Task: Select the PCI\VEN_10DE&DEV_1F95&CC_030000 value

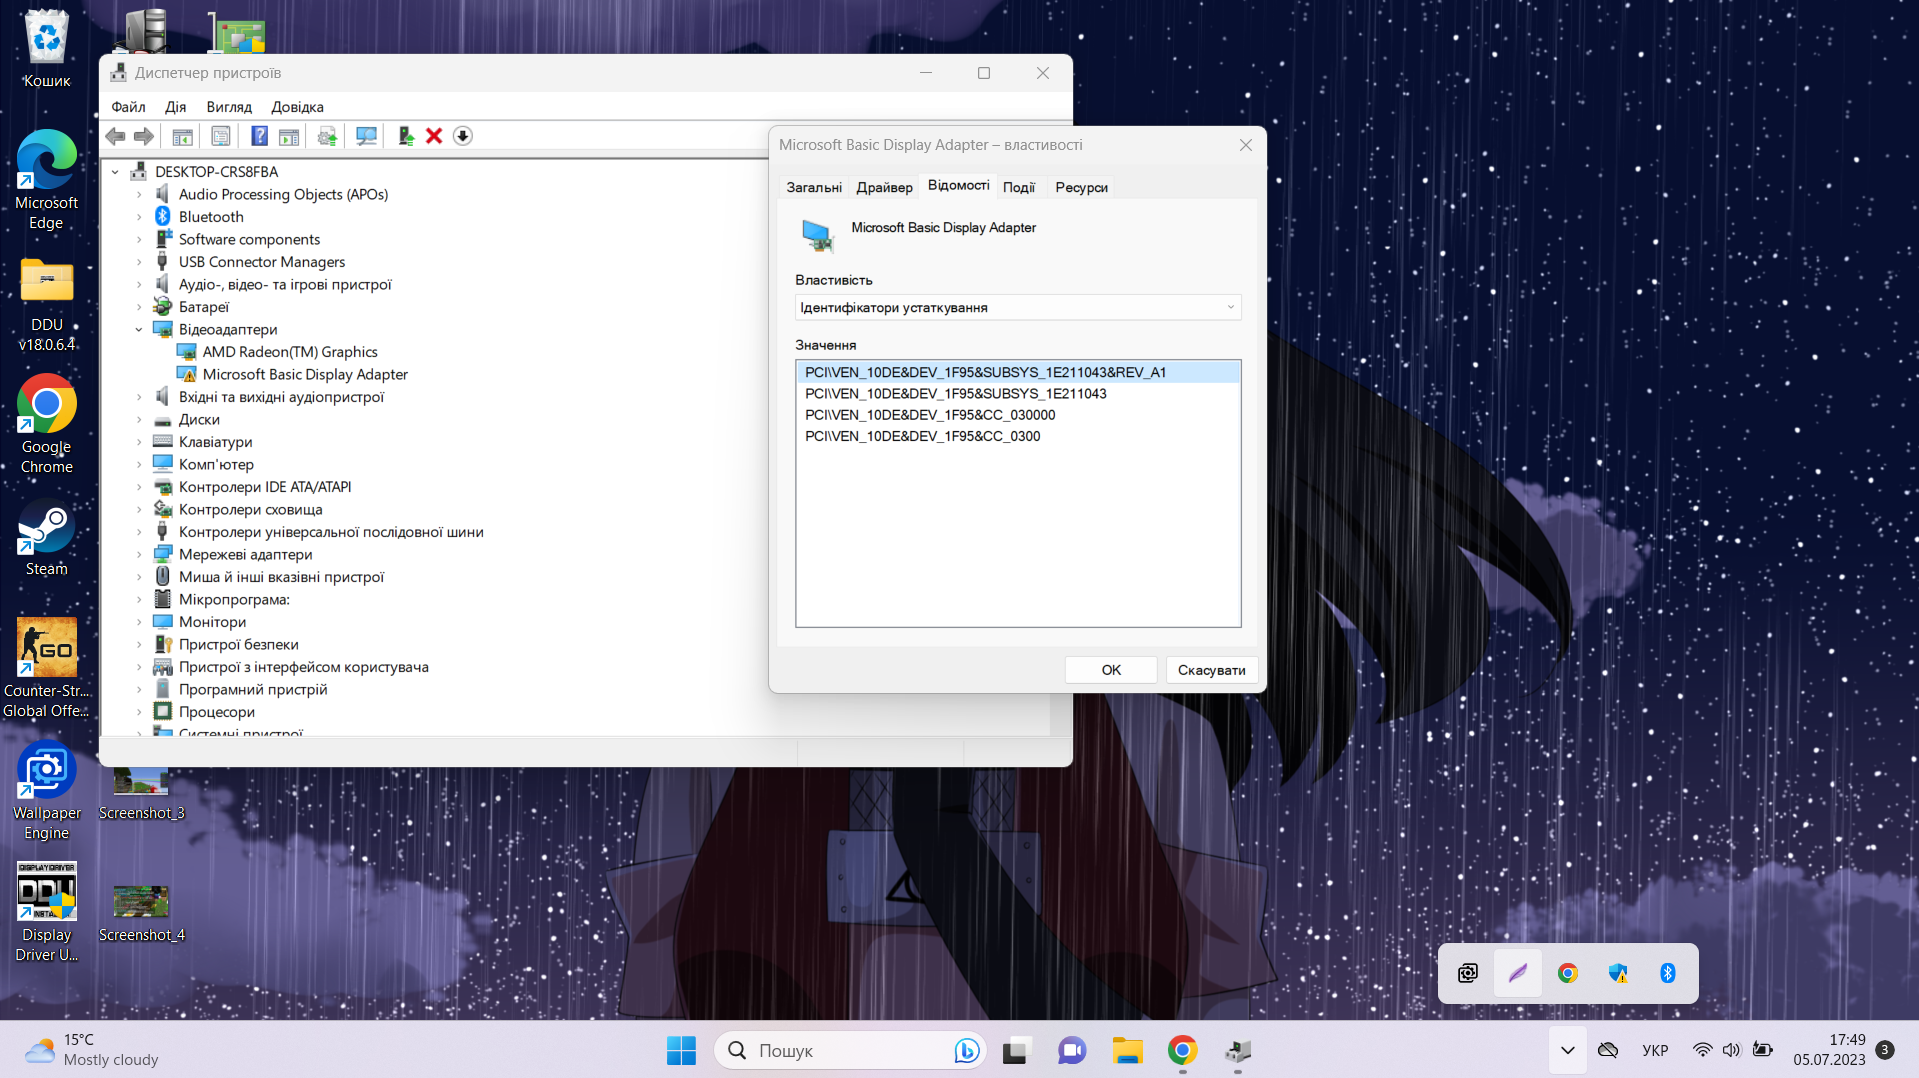Action: 930,415
